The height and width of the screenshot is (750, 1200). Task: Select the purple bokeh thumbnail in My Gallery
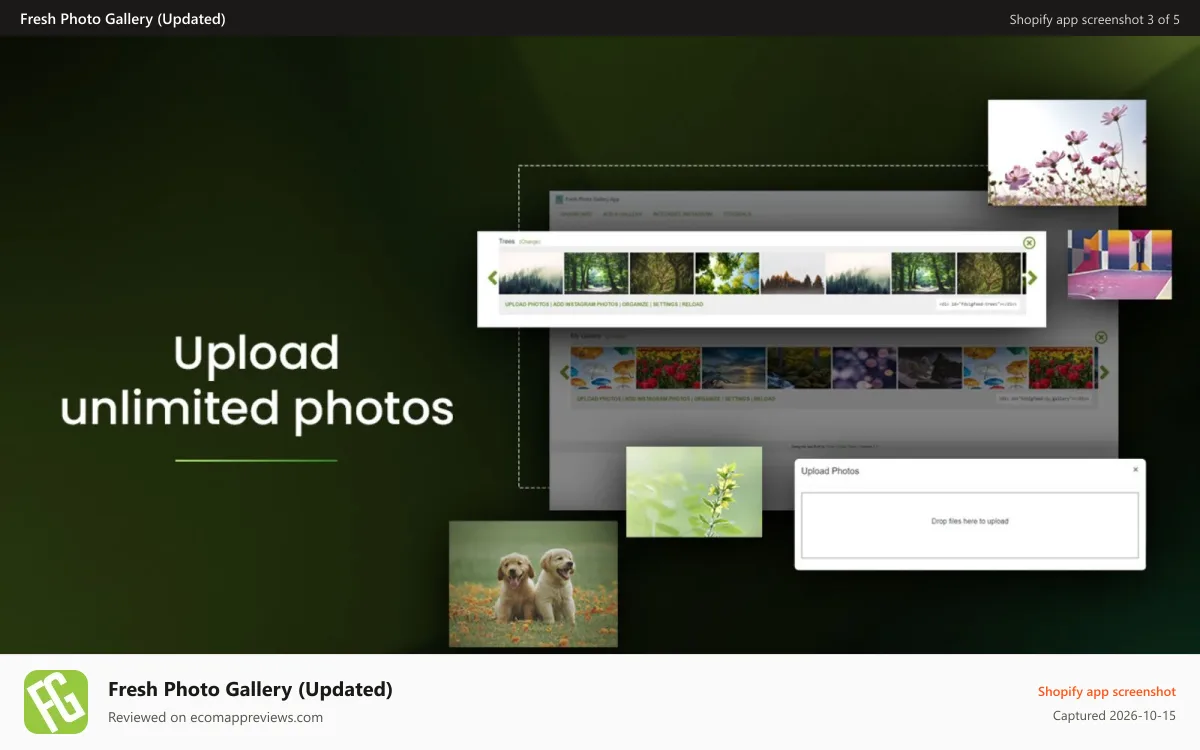[864, 368]
